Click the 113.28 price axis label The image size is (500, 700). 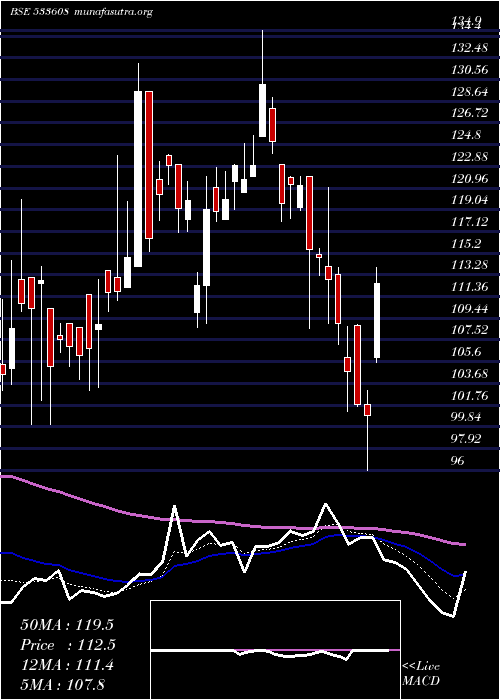469,266
